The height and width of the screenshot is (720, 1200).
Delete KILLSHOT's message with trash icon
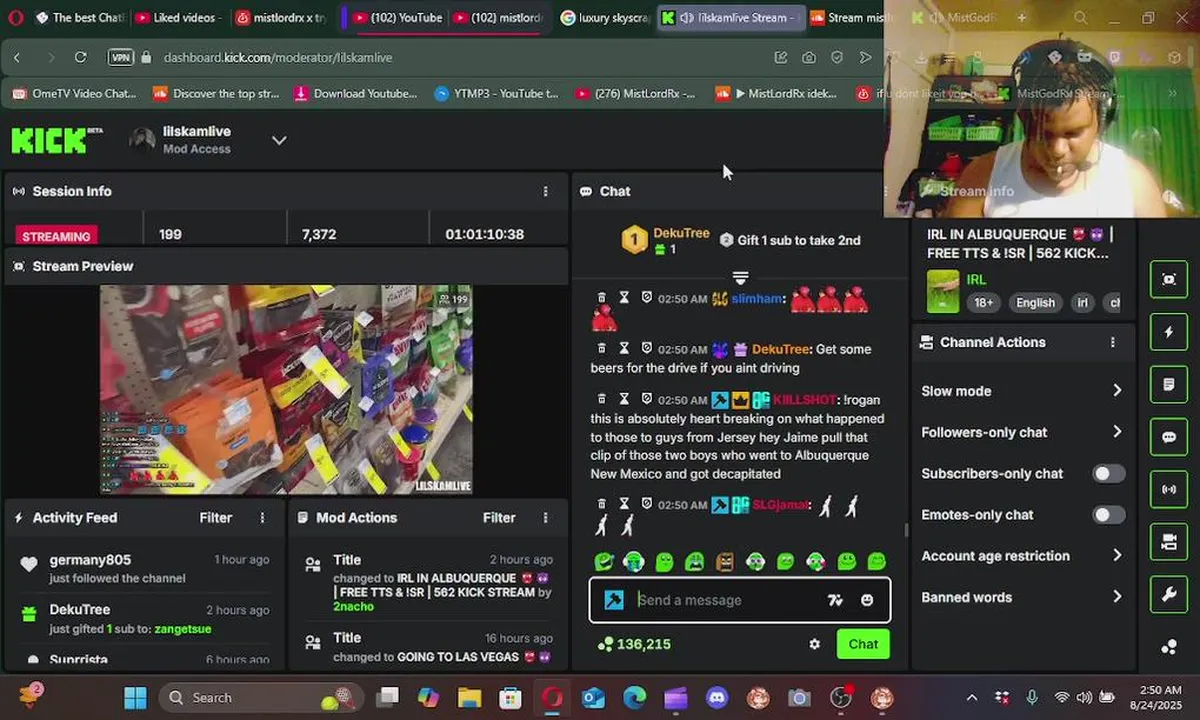(601, 399)
